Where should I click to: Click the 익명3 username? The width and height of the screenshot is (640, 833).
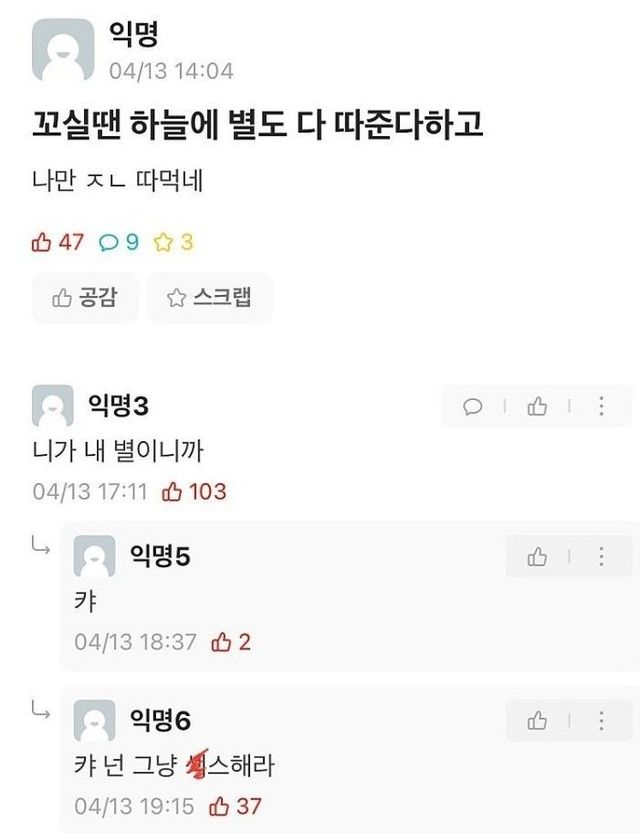[x=119, y=406]
